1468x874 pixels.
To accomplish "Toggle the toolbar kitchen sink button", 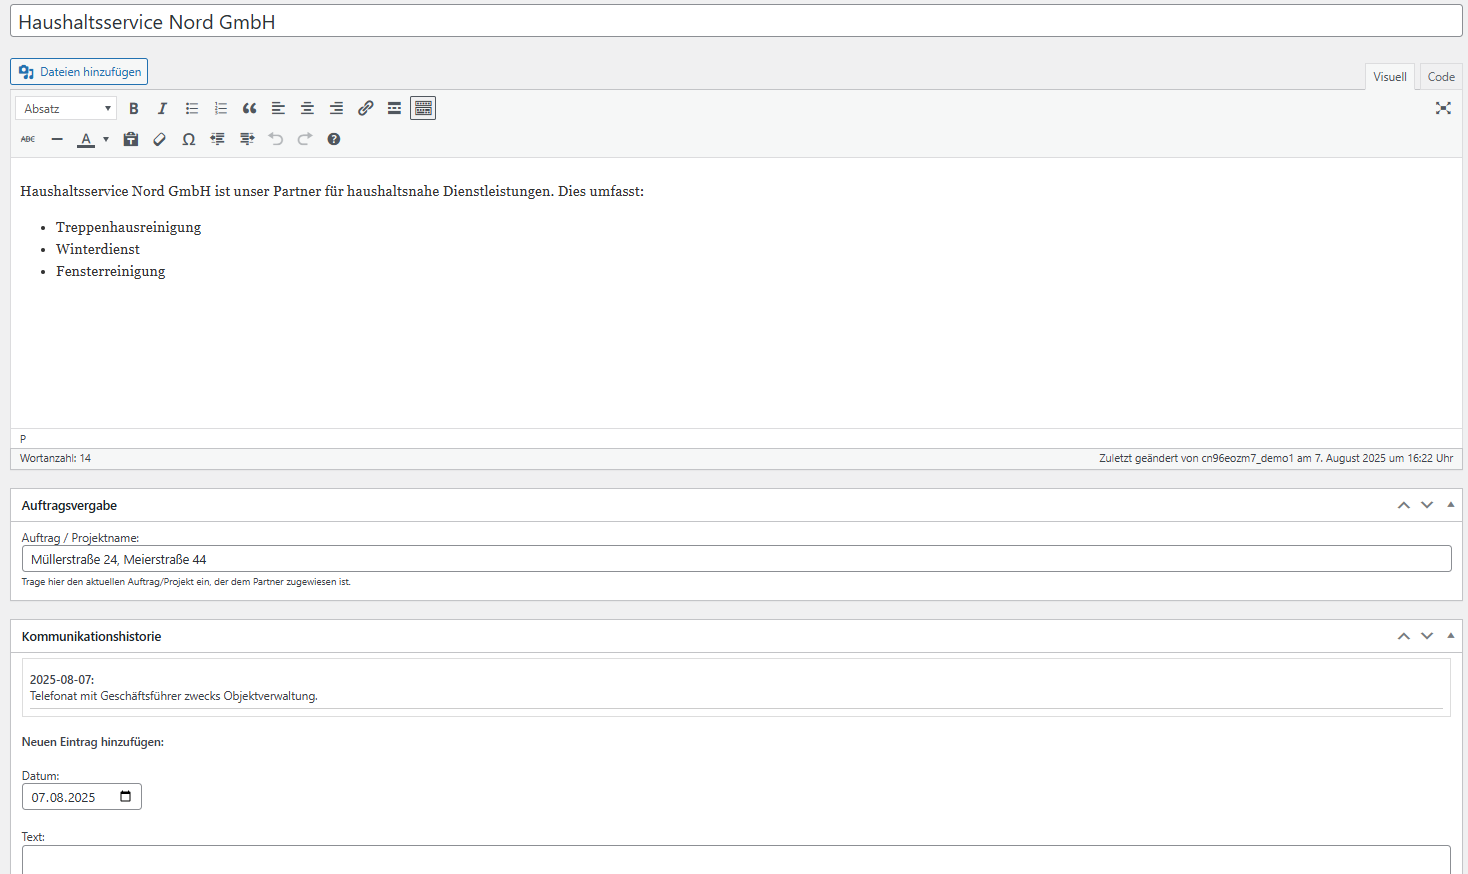I will 423,108.
